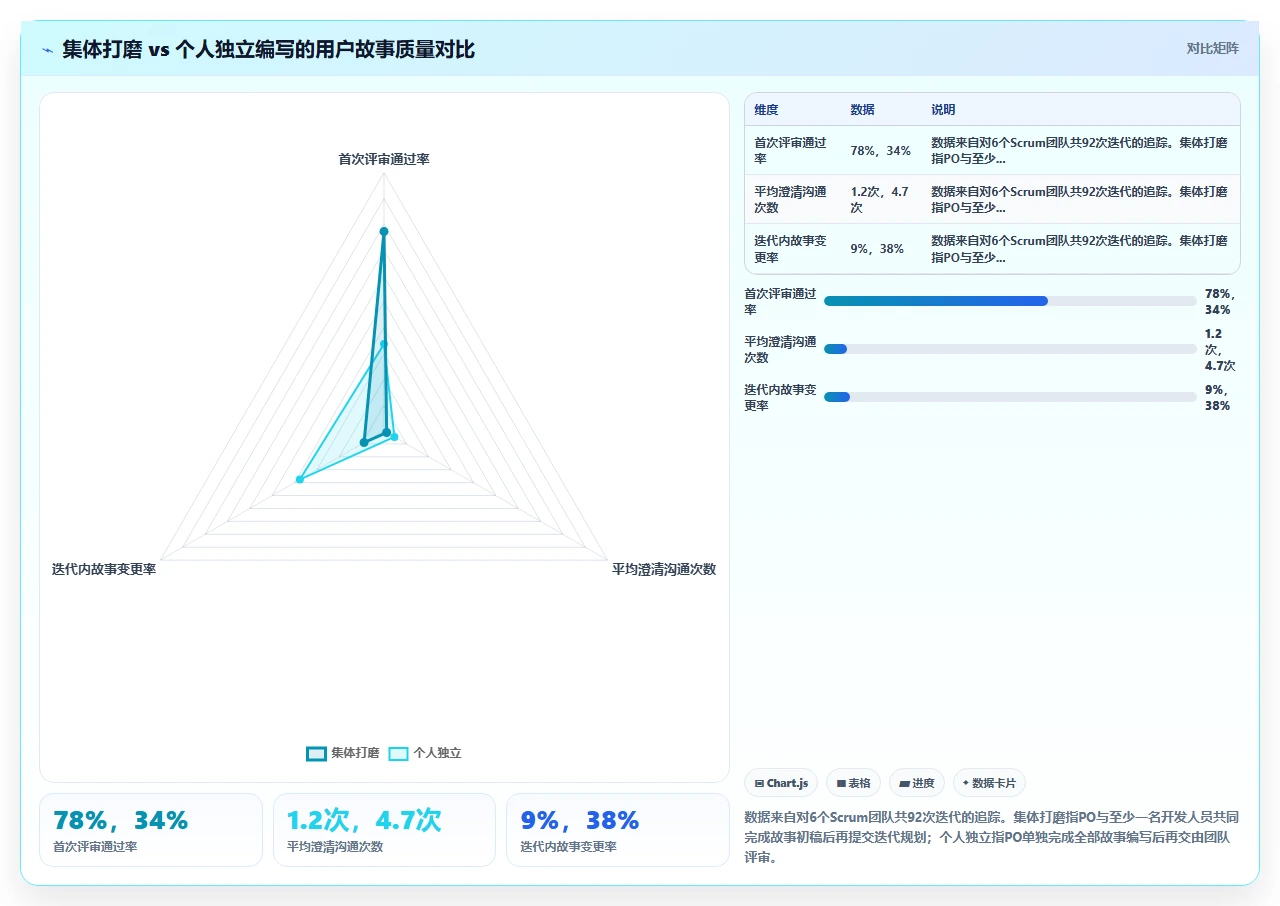Image resolution: width=1280 pixels, height=906 pixels.
Task: Click radar axis label 迭代内故事变更率
Action: [x=104, y=569]
